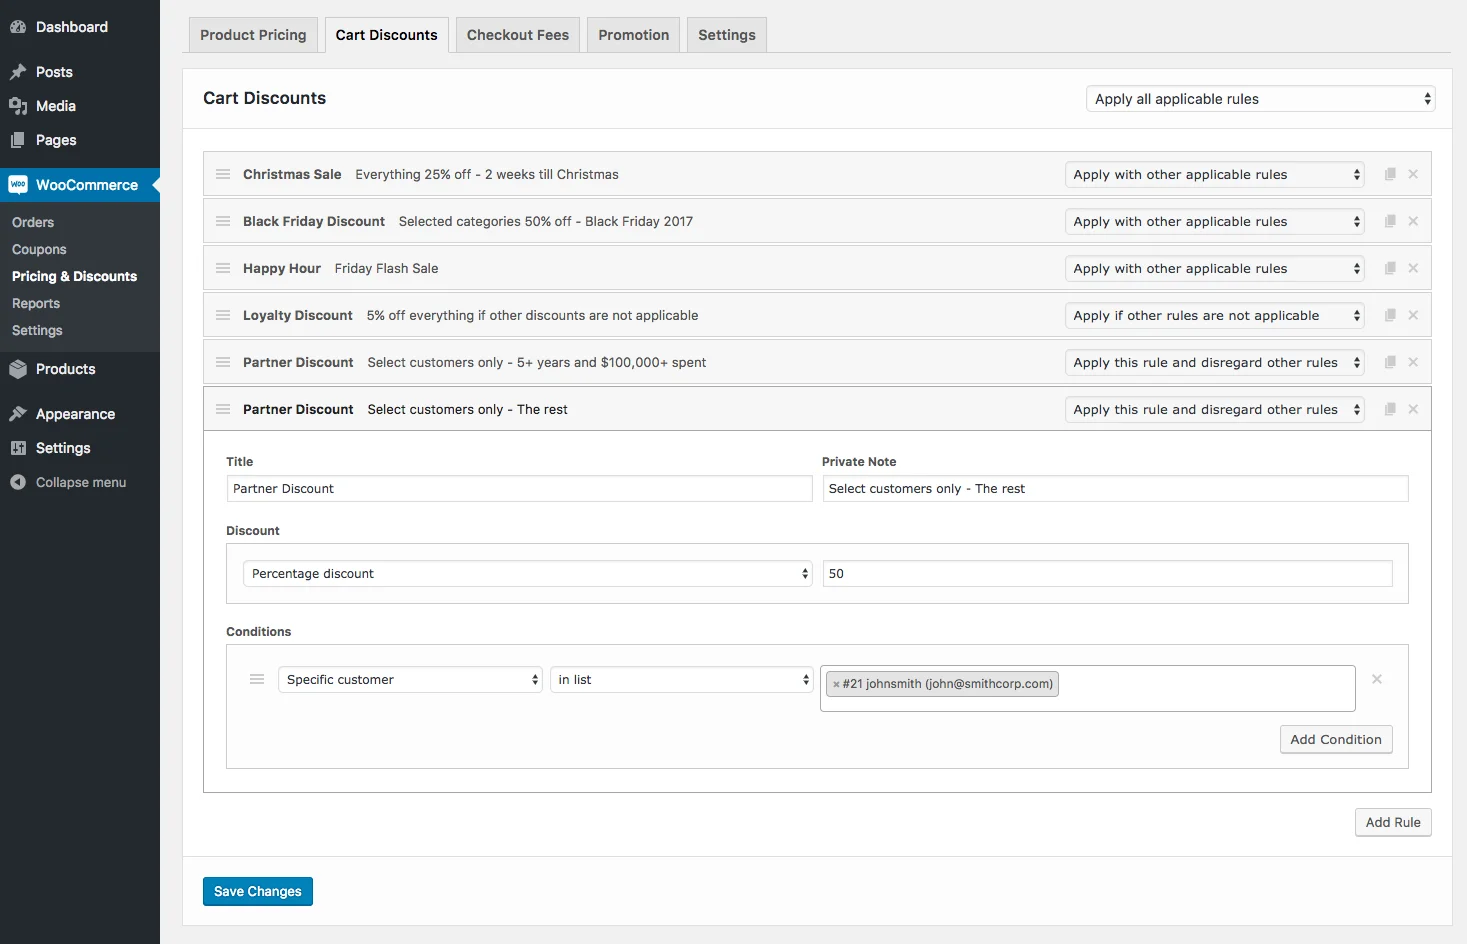Switch to the Checkout Fees tab
Image resolution: width=1467 pixels, height=944 pixels.
[517, 34]
